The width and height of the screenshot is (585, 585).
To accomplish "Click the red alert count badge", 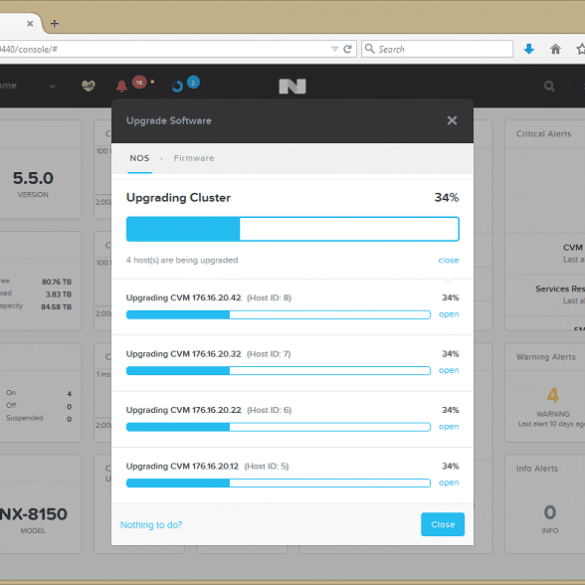I will point(139,82).
